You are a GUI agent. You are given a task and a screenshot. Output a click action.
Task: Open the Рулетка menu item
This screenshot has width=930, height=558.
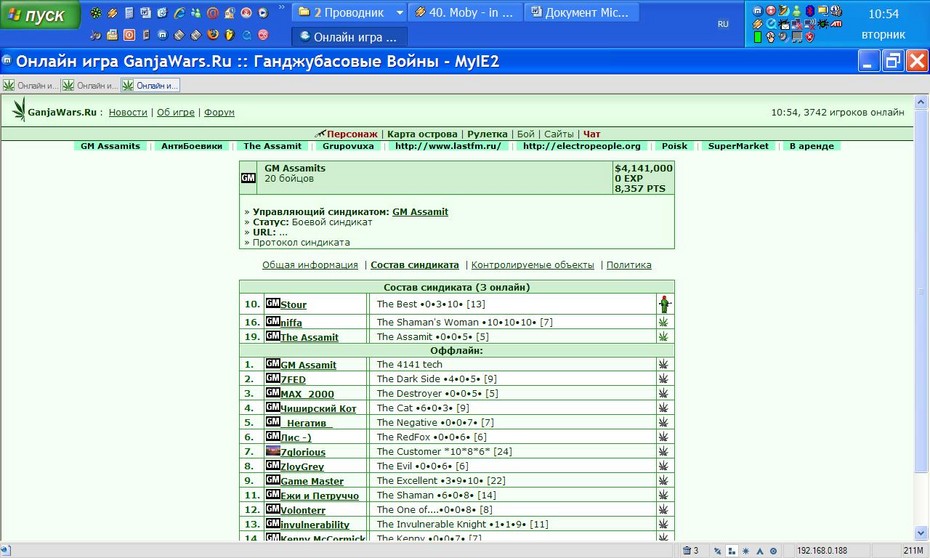pos(487,134)
